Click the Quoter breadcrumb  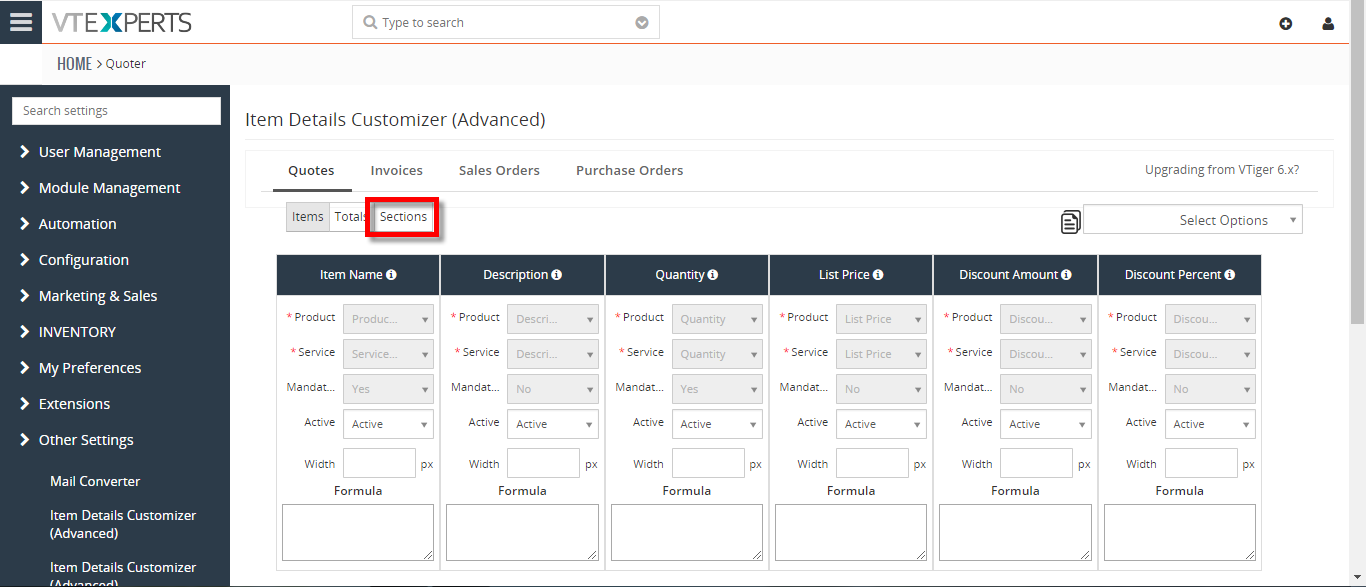pos(126,64)
